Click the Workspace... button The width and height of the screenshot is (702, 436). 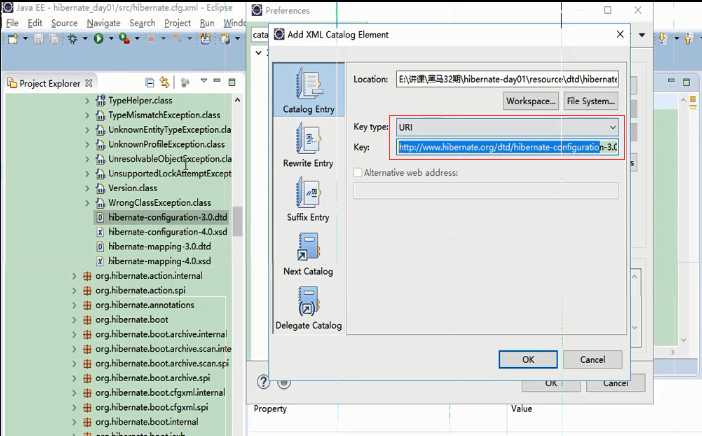point(531,101)
